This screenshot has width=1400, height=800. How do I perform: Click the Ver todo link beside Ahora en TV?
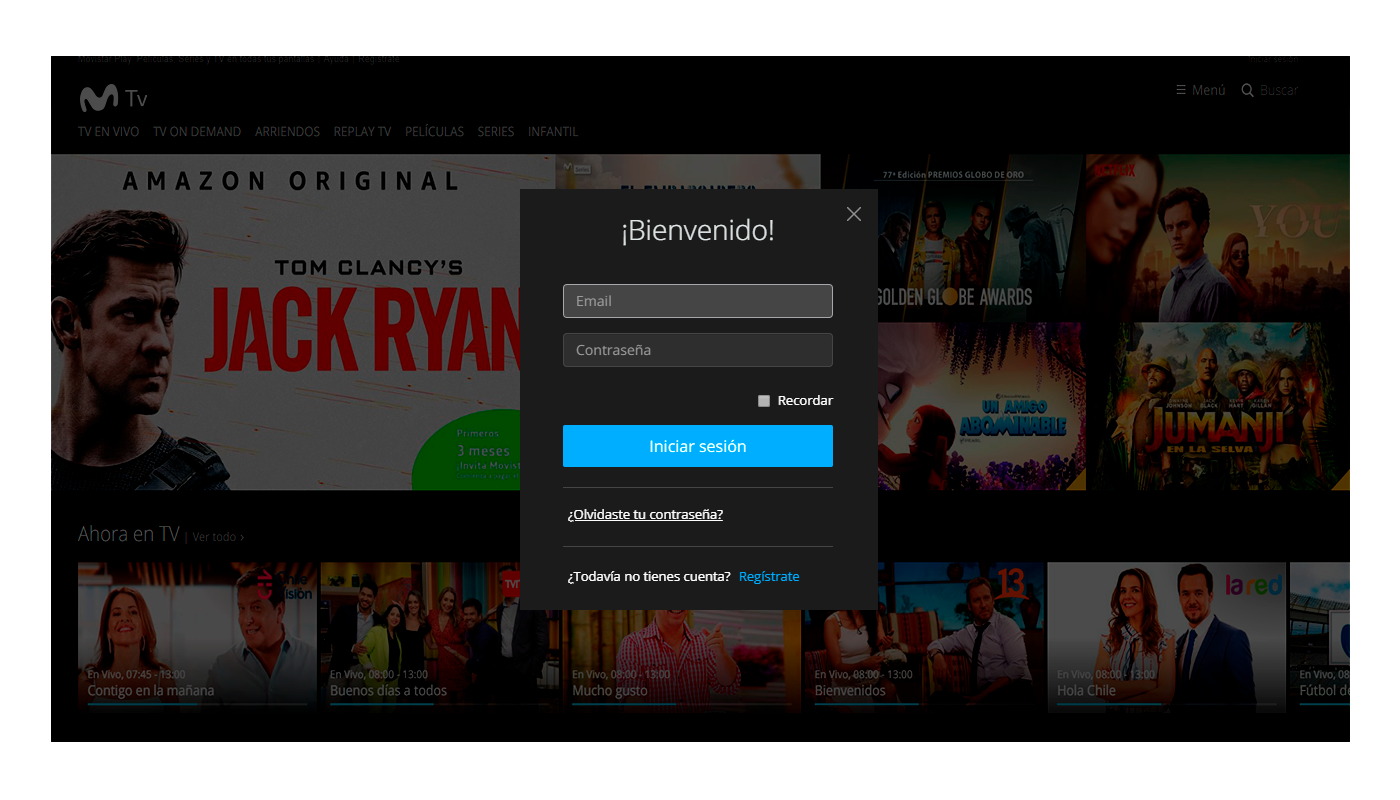[x=218, y=537]
